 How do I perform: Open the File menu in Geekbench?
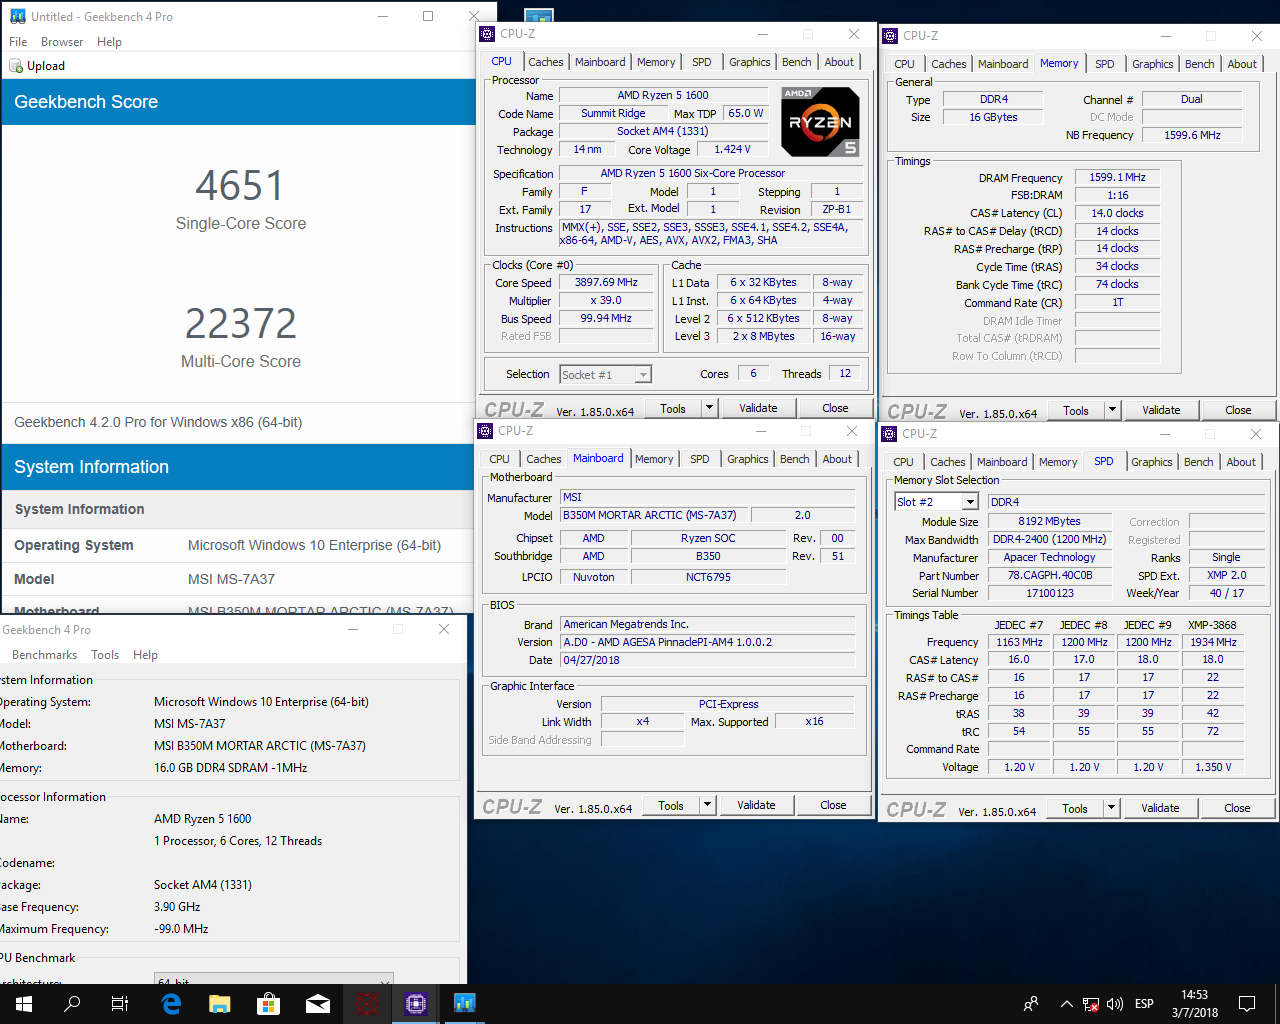[x=18, y=42]
